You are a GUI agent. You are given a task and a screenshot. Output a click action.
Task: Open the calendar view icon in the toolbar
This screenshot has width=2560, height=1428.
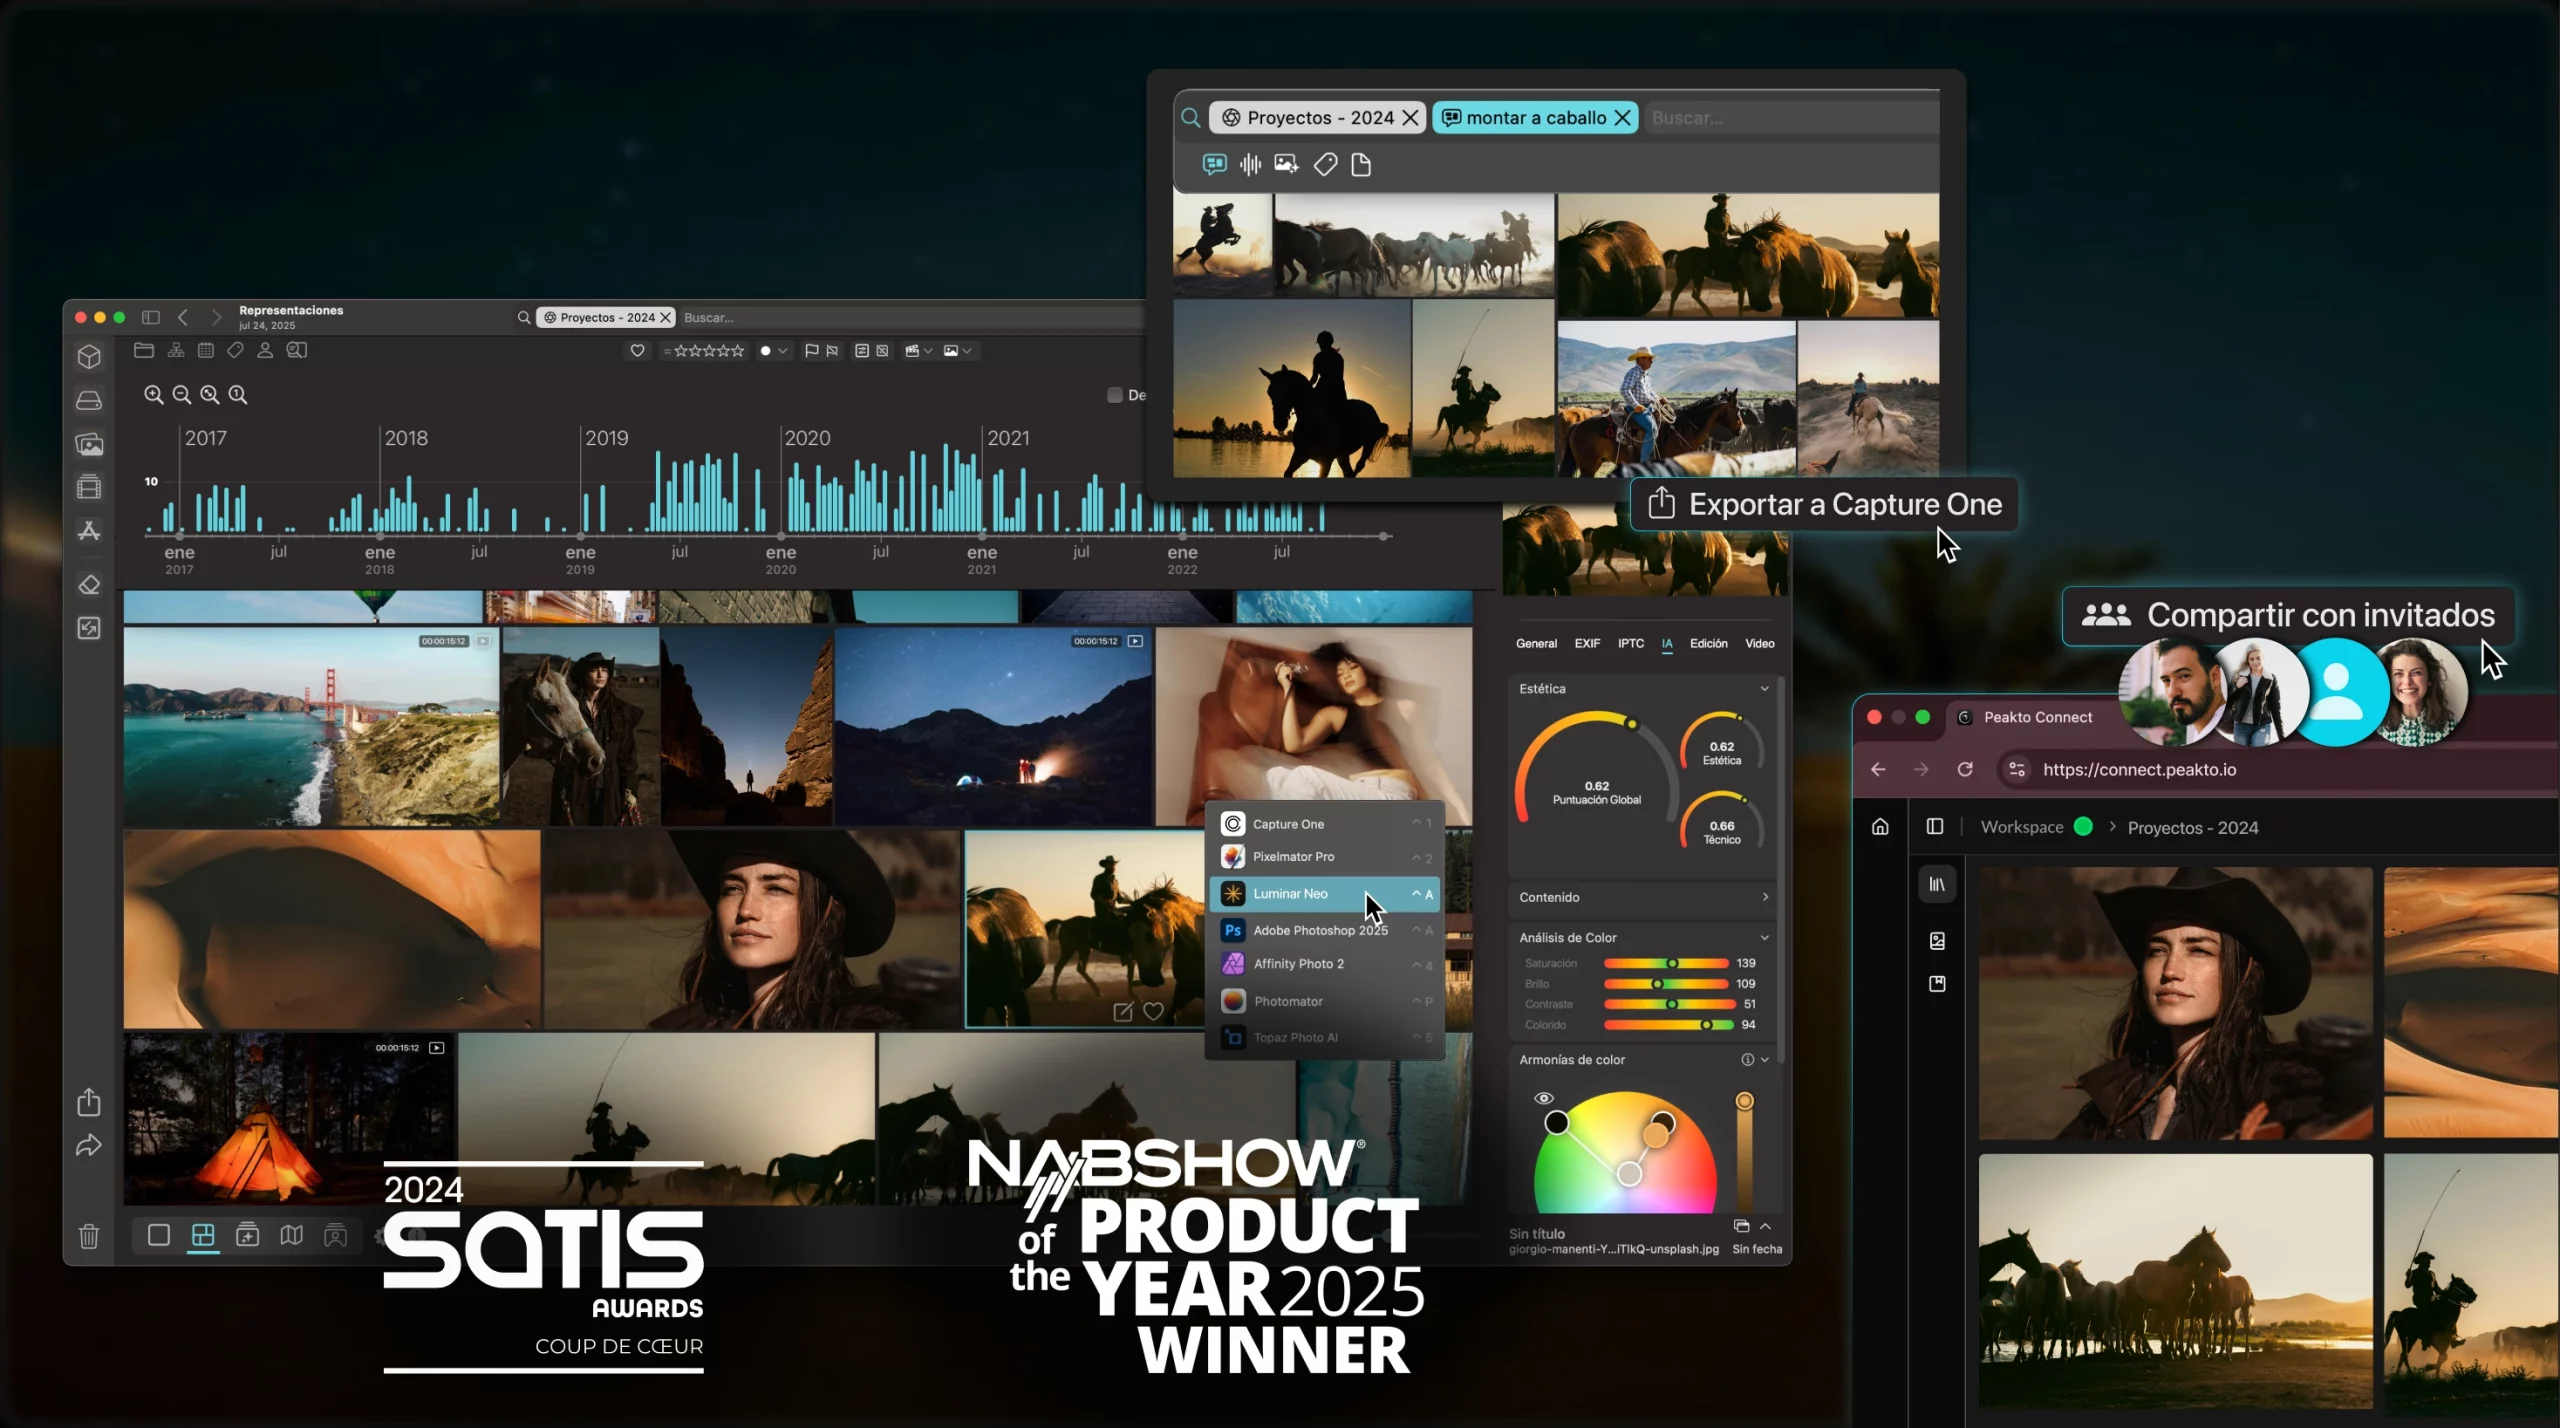[x=206, y=350]
